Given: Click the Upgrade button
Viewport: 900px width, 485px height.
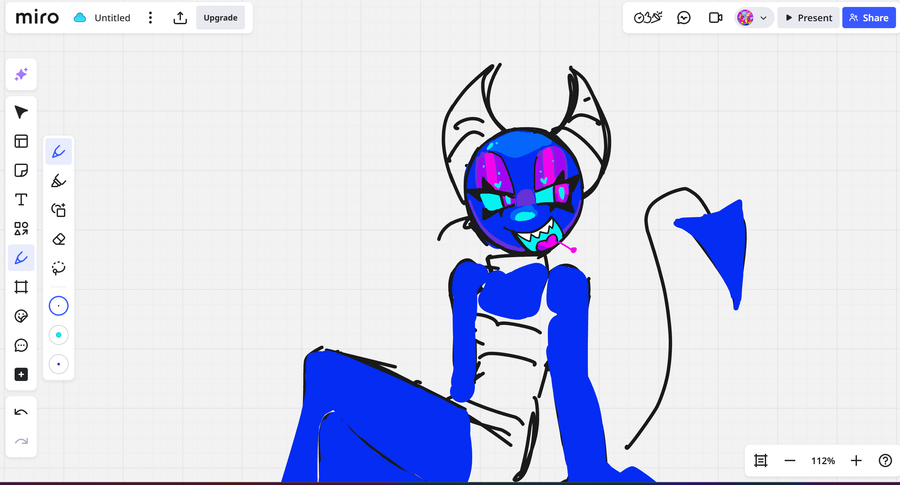Looking at the screenshot, I should [220, 18].
